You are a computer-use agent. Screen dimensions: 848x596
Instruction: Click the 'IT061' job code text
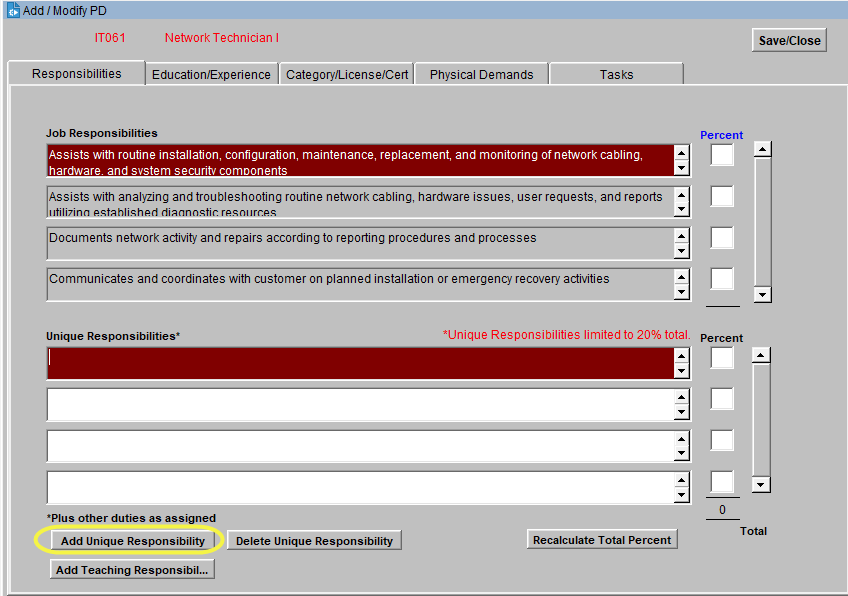pyautogui.click(x=110, y=38)
